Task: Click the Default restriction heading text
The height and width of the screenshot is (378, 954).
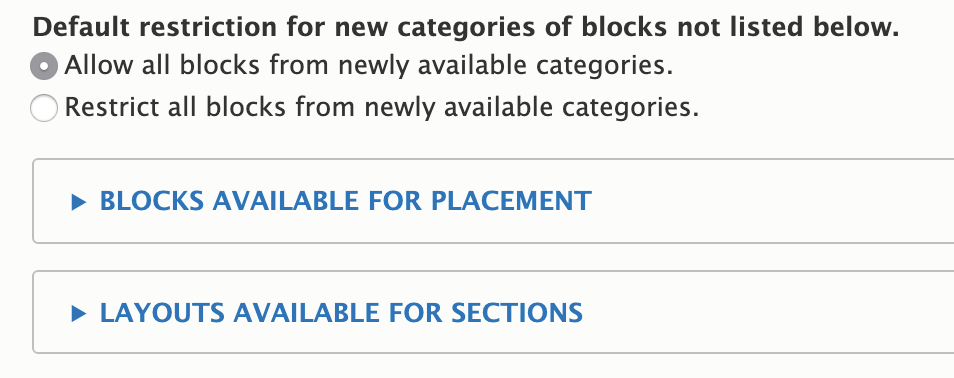Action: (466, 27)
